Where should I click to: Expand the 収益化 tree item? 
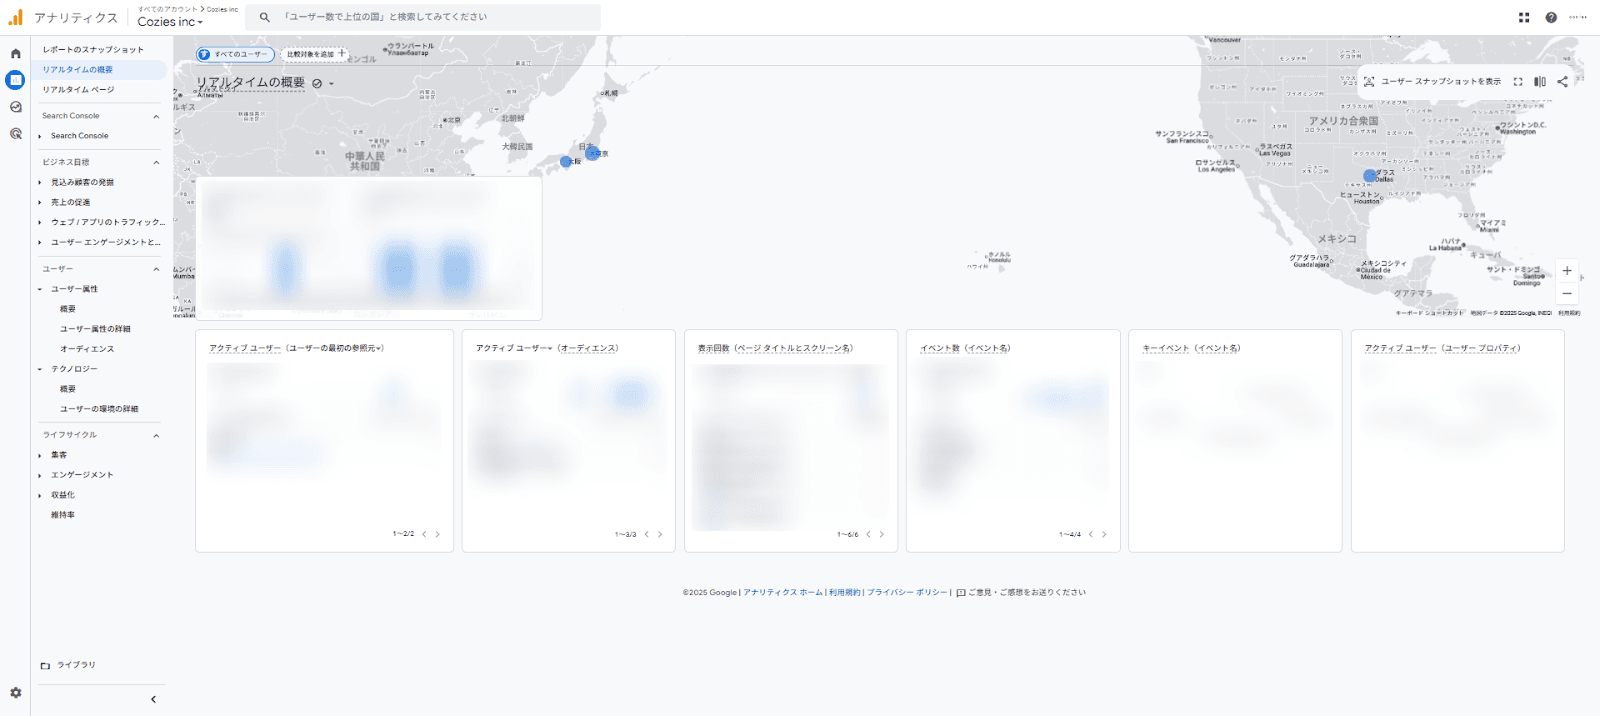click(40, 495)
